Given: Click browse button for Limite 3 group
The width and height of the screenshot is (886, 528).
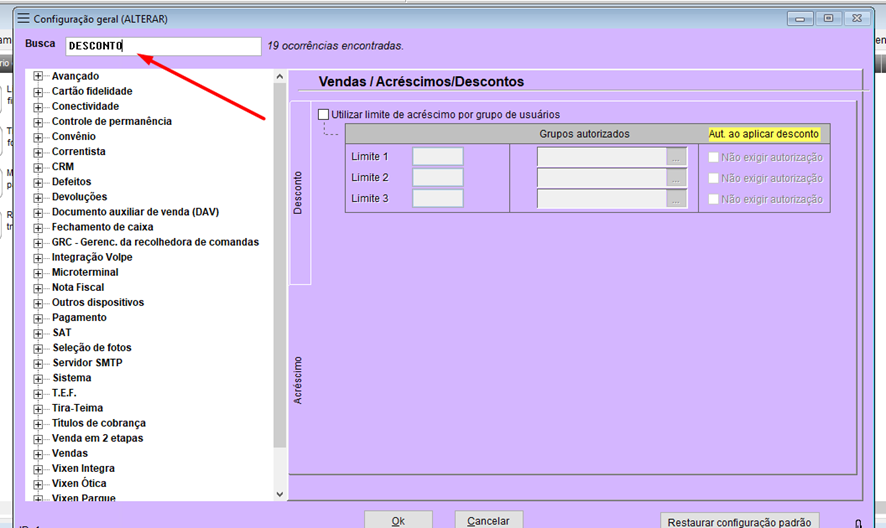Looking at the screenshot, I should tap(677, 199).
